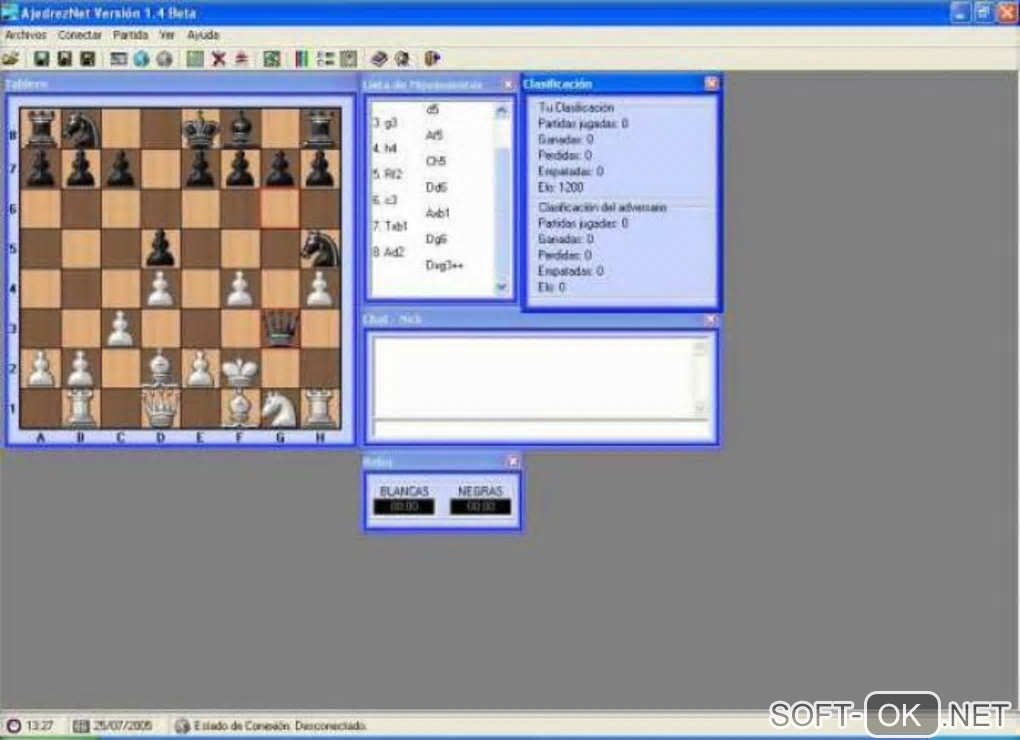Viewport: 1020px width, 740px height.
Task: Click 'Estado de Conexión: Desconectado' status text
Action: point(280,726)
